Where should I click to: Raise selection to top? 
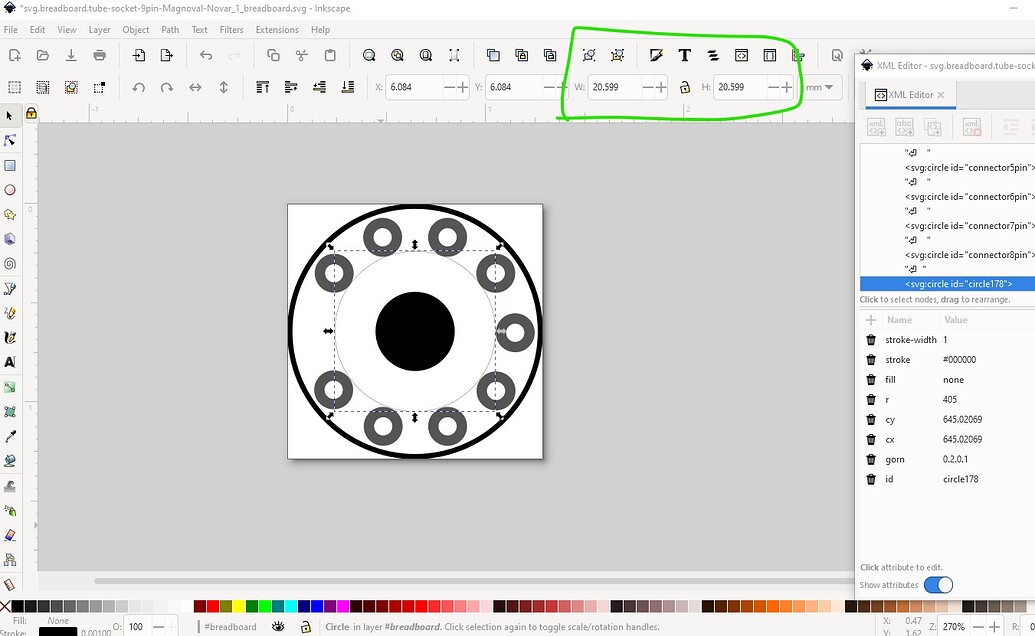click(x=263, y=87)
